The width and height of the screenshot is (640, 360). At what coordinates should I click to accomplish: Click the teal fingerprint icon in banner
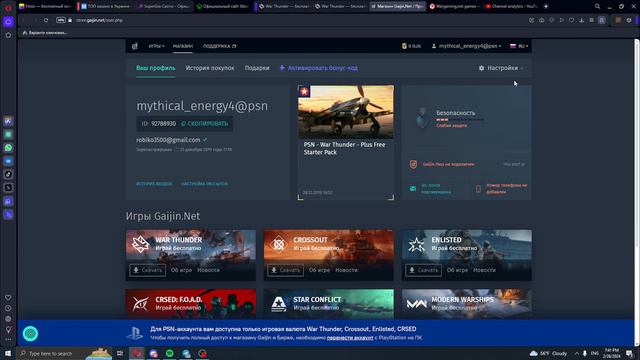coord(31,334)
